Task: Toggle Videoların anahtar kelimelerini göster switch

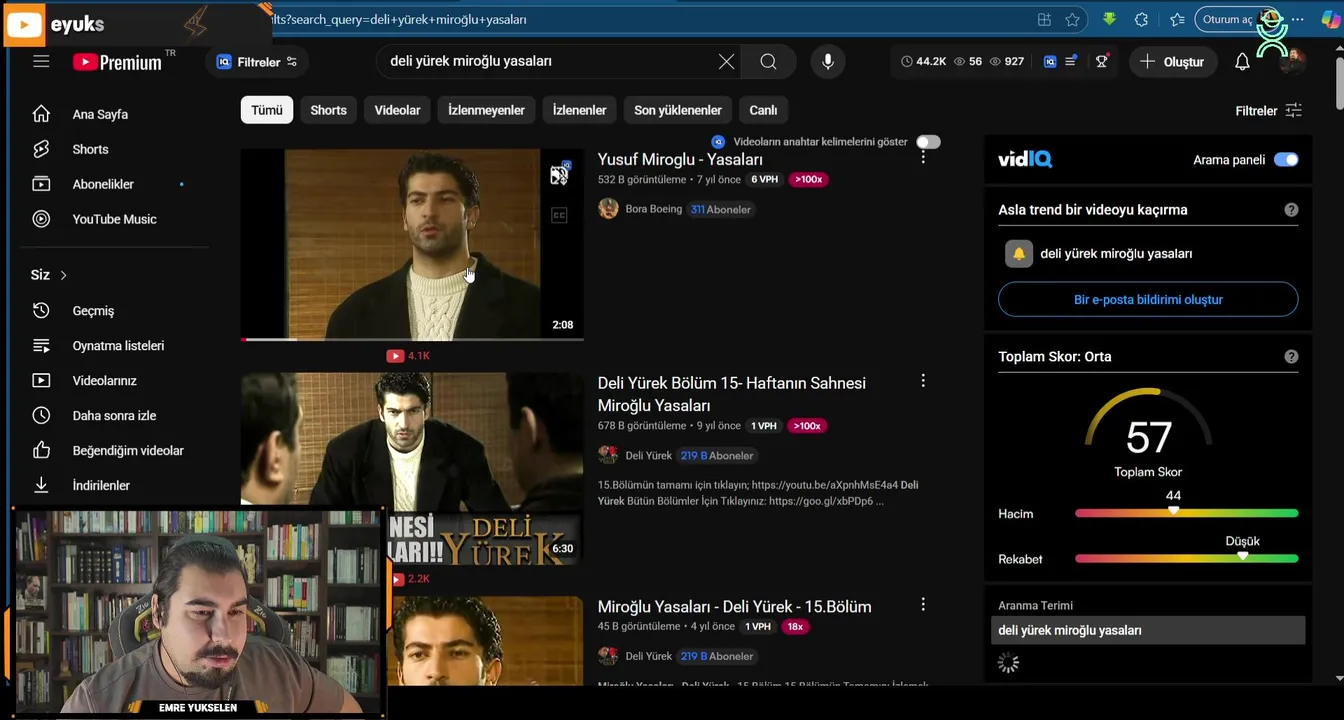Action: (928, 142)
